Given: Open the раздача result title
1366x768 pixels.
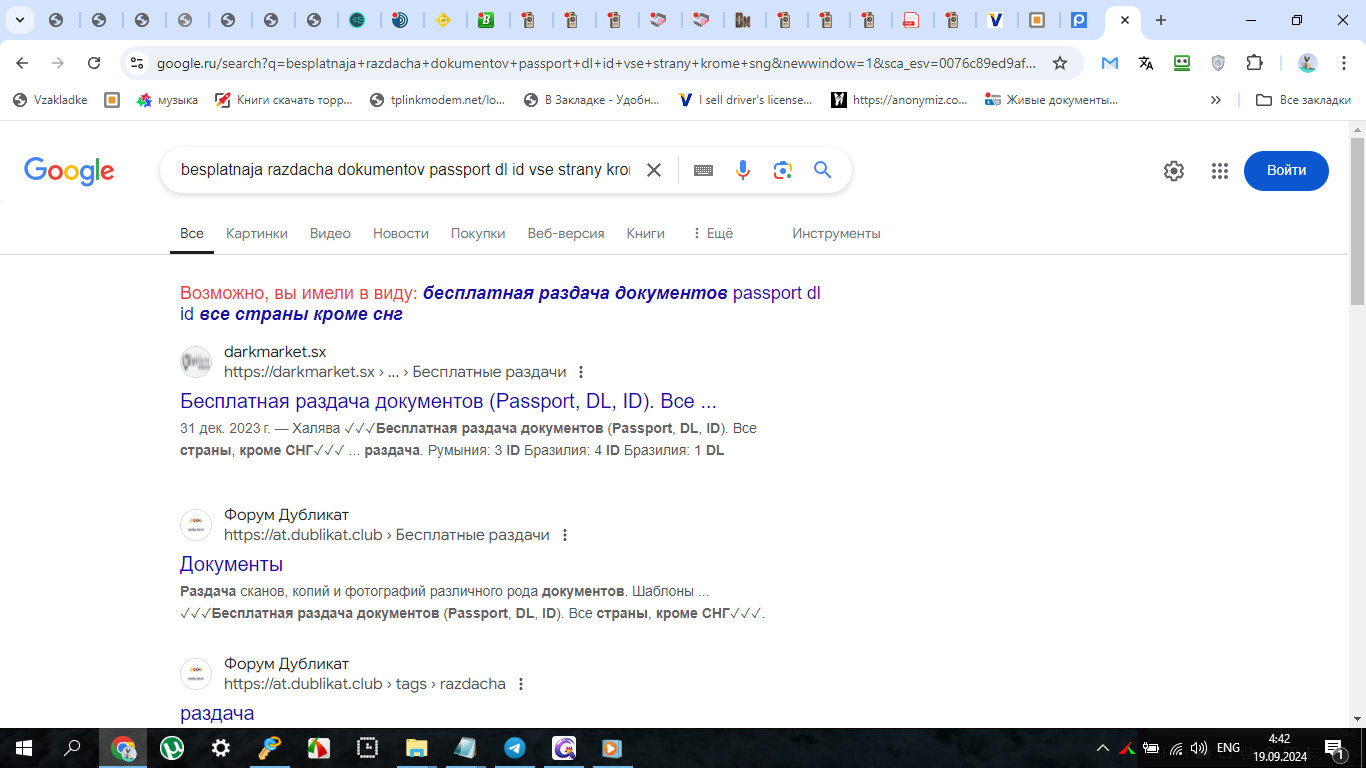Looking at the screenshot, I should point(217,713).
